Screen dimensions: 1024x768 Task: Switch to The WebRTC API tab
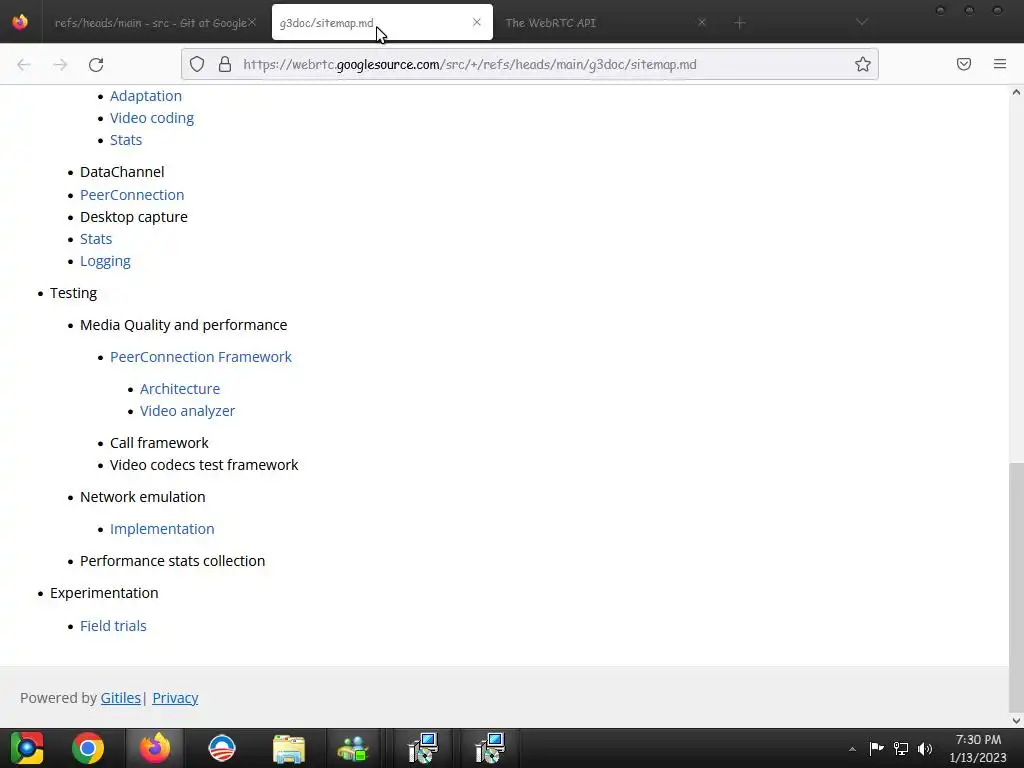pyautogui.click(x=604, y=23)
